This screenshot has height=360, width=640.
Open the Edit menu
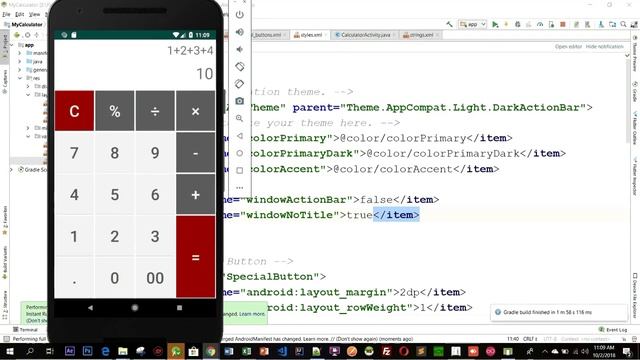19,14
